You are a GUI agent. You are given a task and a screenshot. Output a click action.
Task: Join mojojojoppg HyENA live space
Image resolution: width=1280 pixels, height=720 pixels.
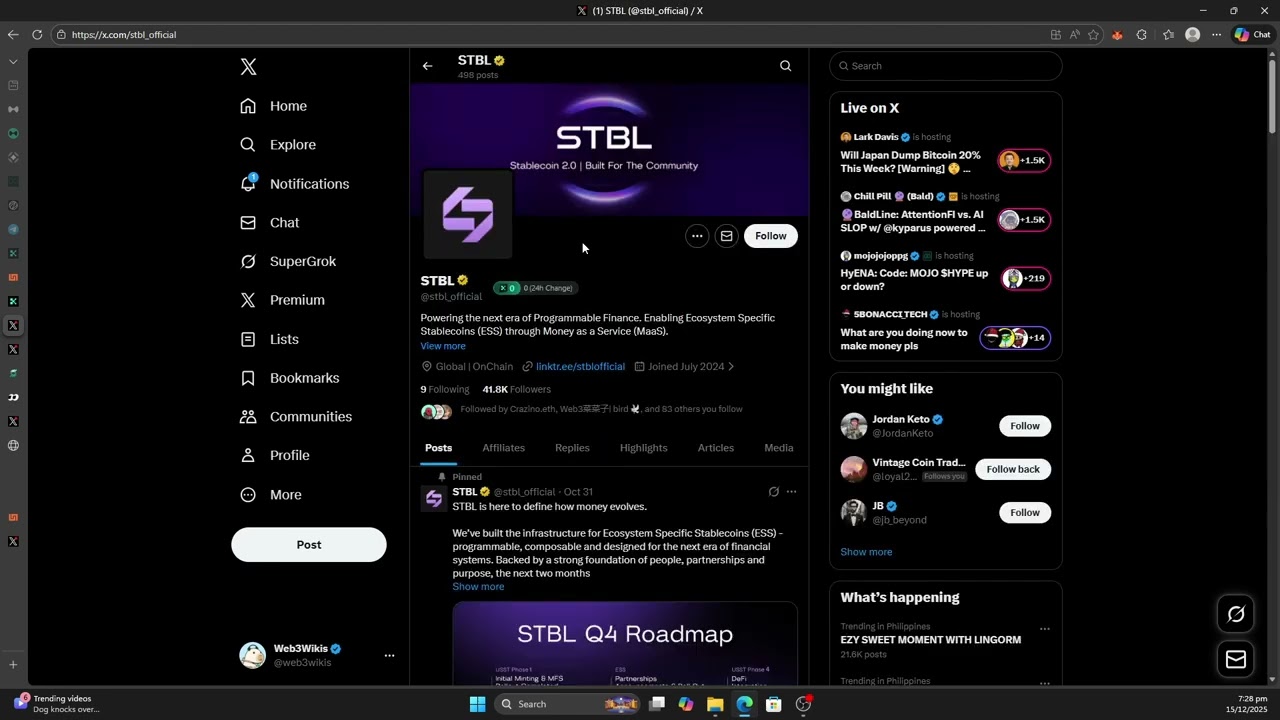(x=1024, y=279)
